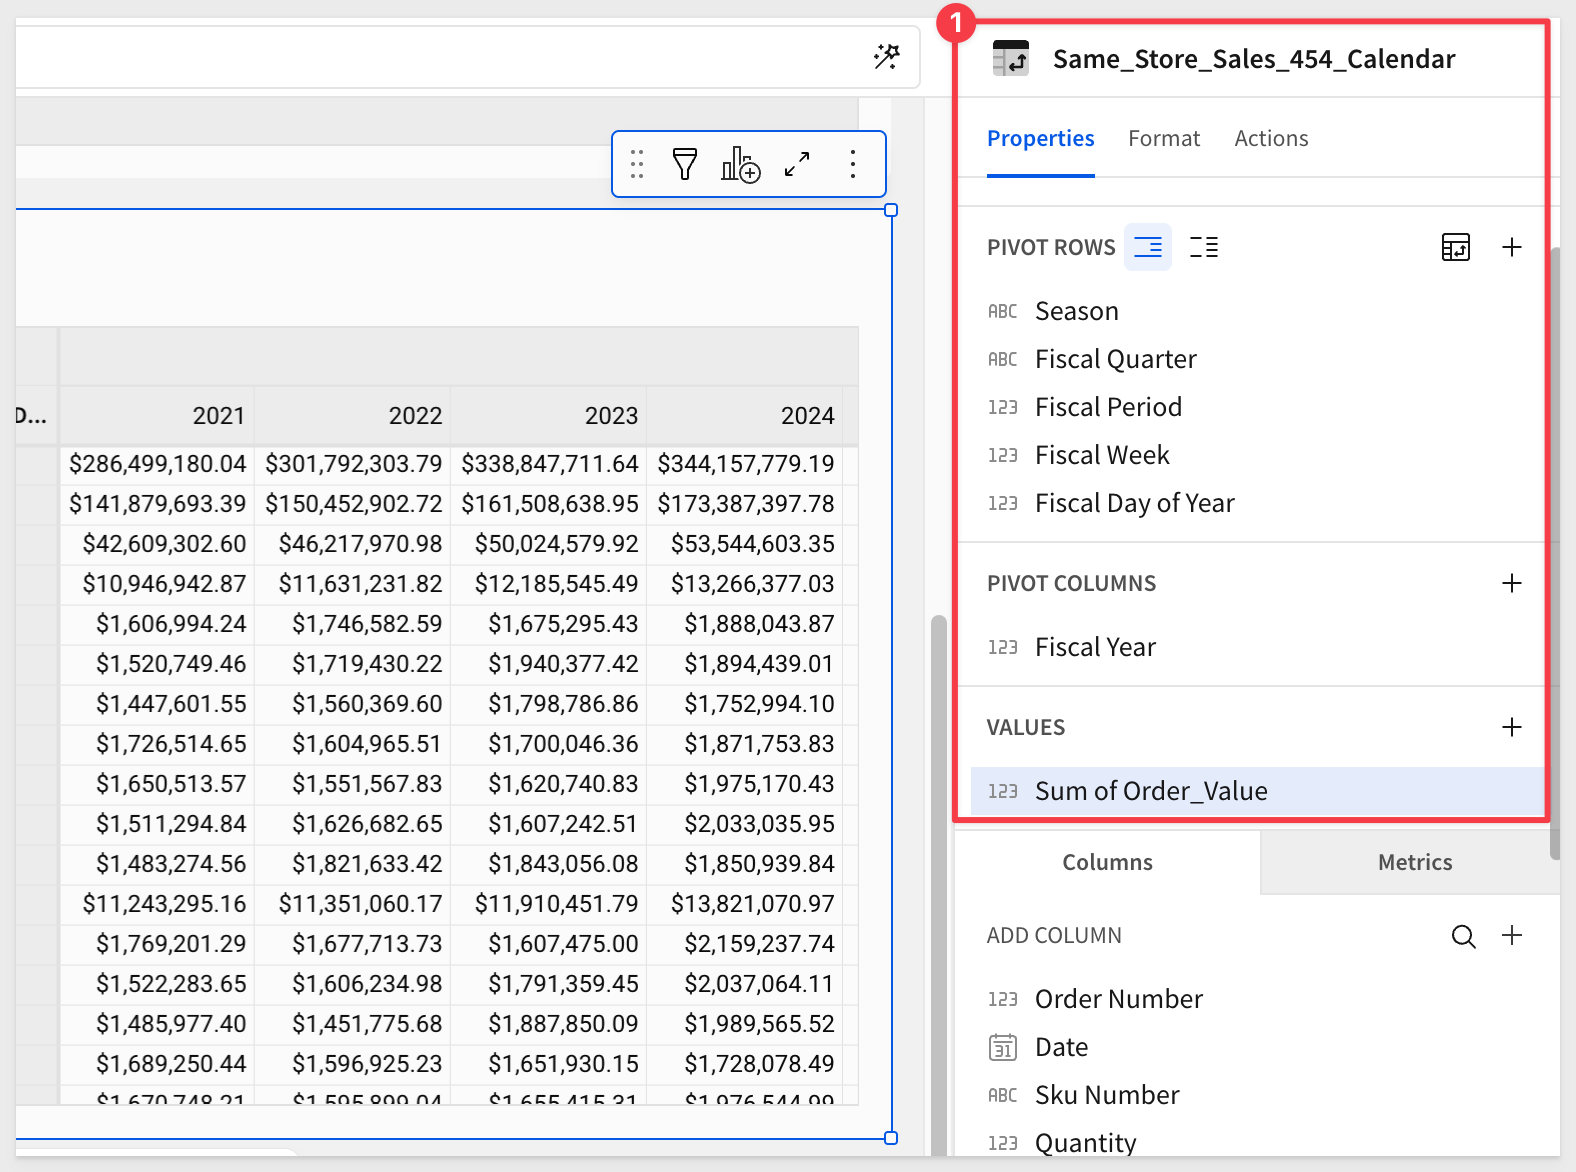Select the Sum of Order_Value field

pyautogui.click(x=1151, y=791)
